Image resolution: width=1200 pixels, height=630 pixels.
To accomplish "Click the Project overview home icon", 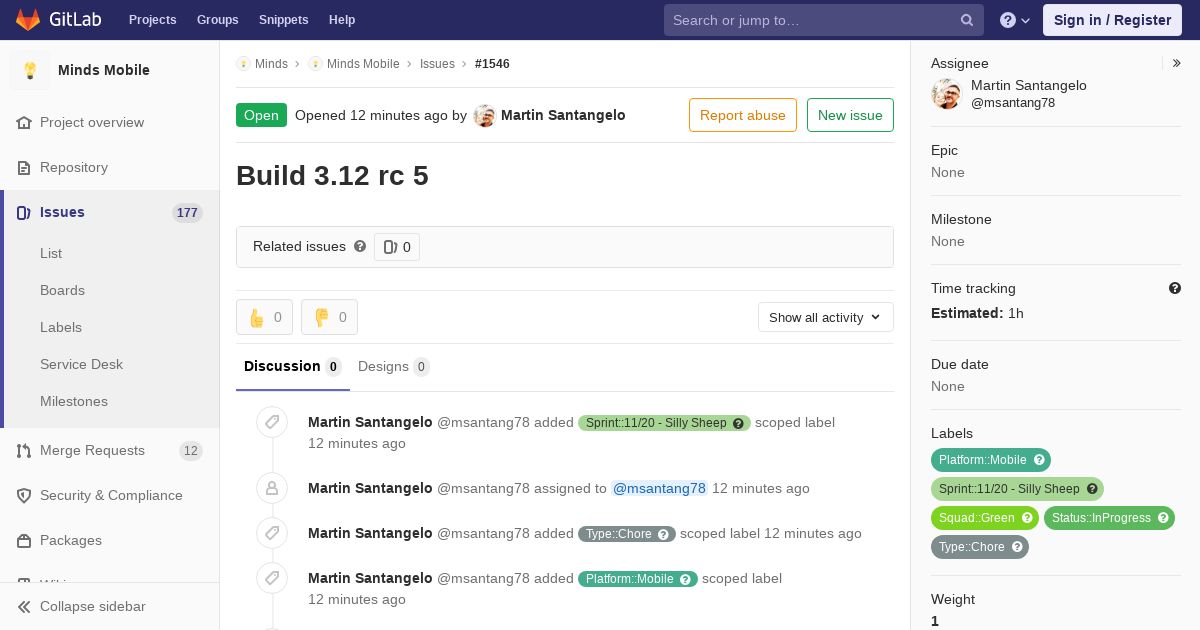I will tap(24, 122).
